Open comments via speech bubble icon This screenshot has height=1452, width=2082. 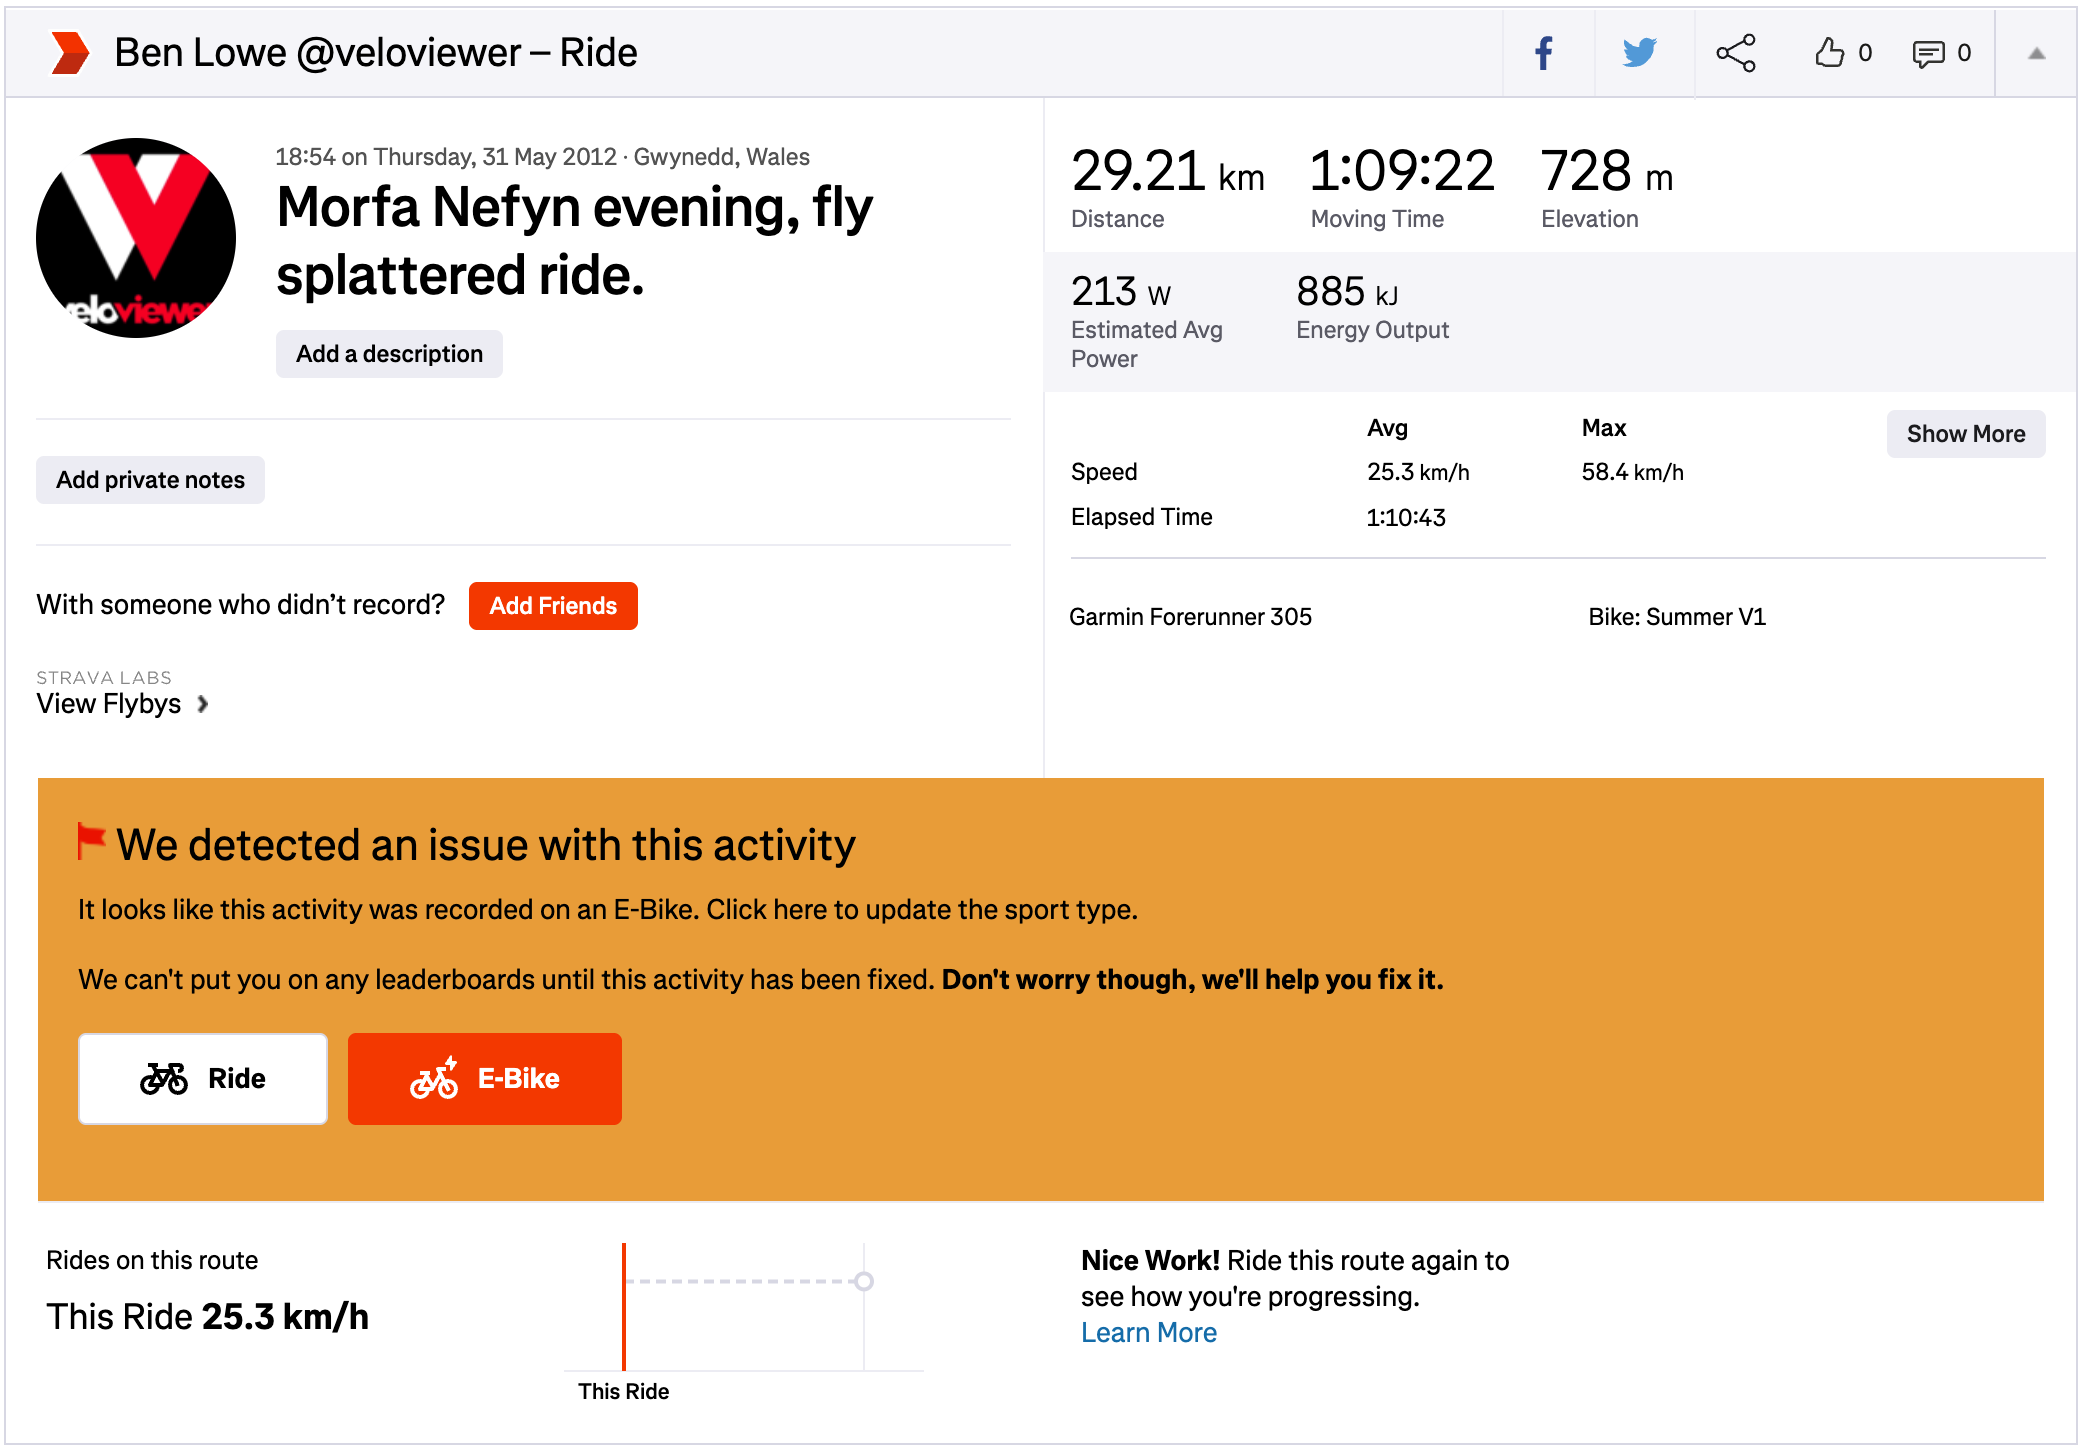(1928, 53)
